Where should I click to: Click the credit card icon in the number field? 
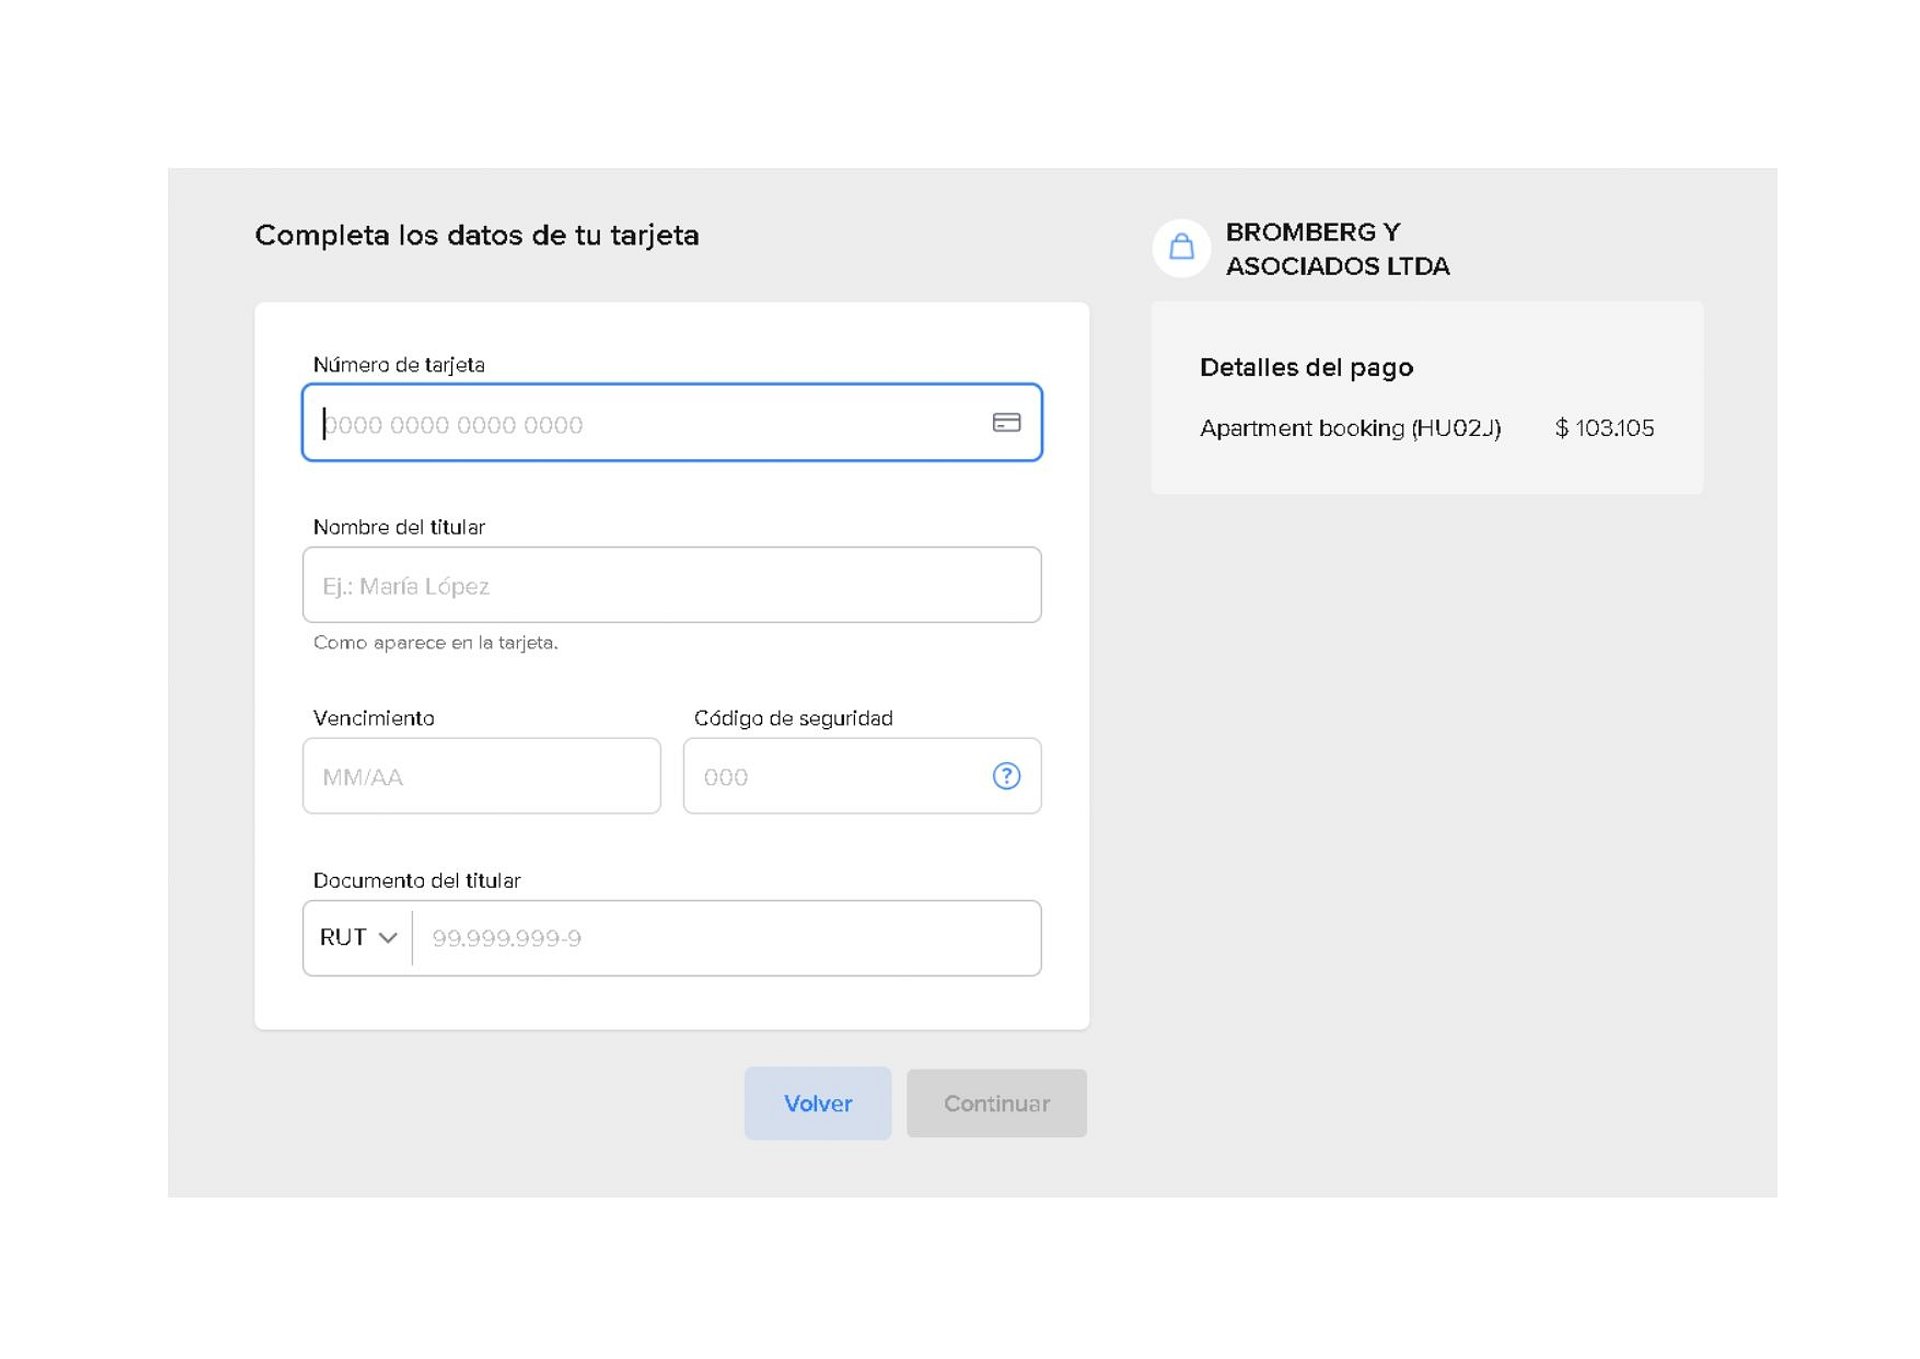1006,423
